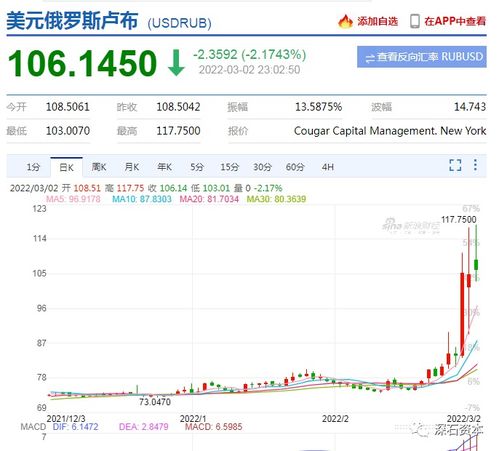Switch to the 年K chart tab
This screenshot has width=499, height=451.
(x=164, y=167)
